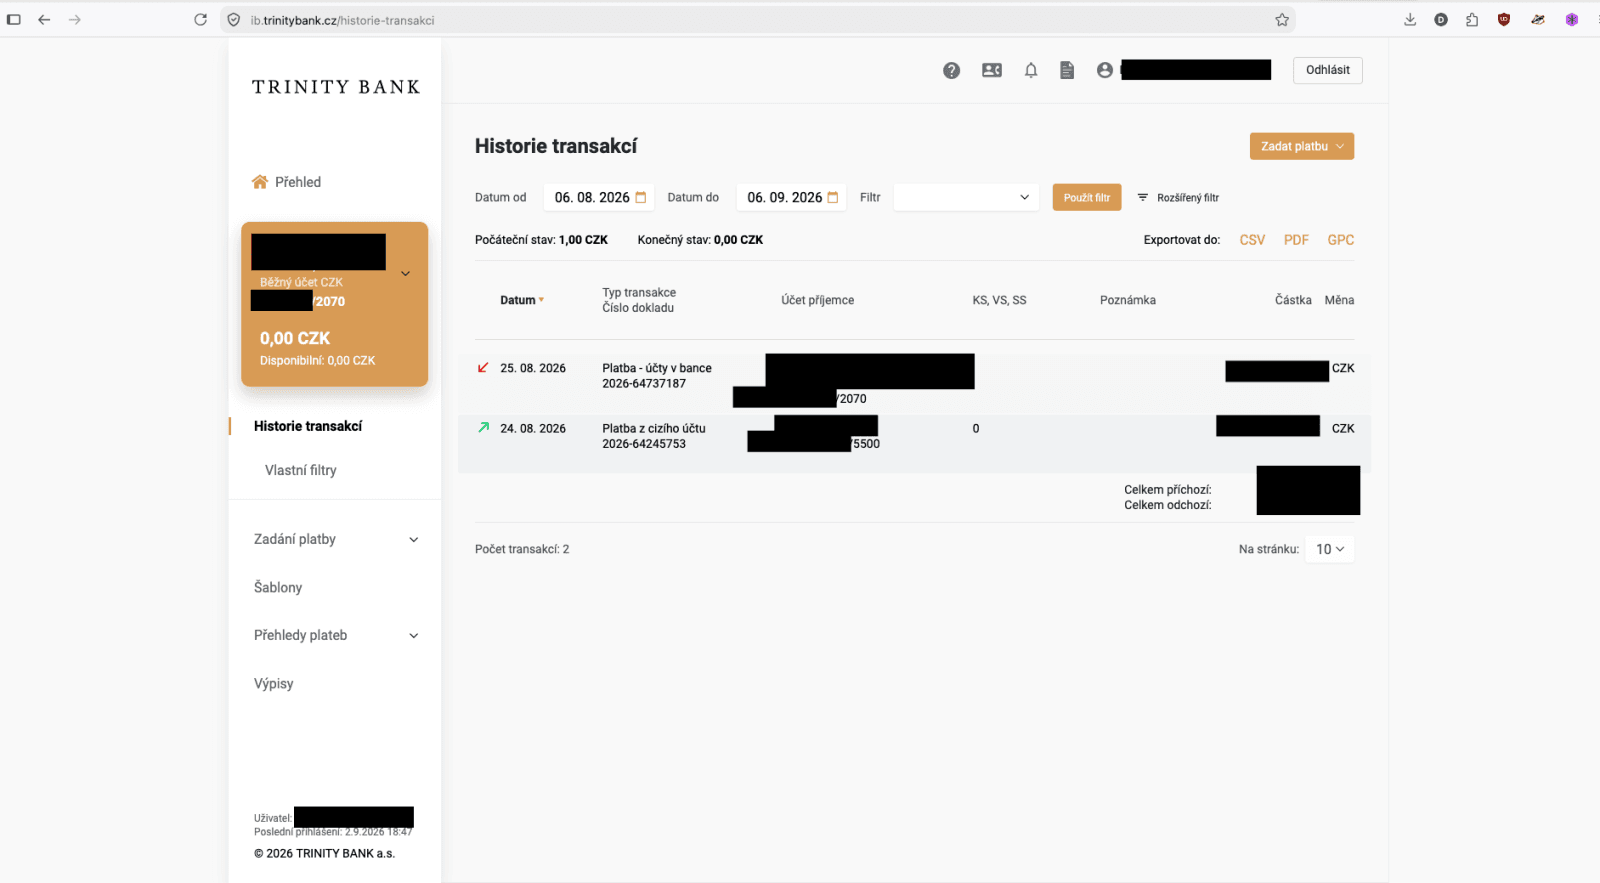This screenshot has height=883, width=1600.
Task: Select the 24. 08. 2026 transaction row
Action: pos(914,443)
